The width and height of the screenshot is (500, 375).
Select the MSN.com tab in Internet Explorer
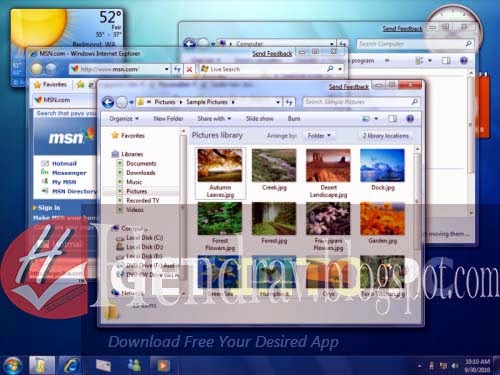[x=63, y=100]
